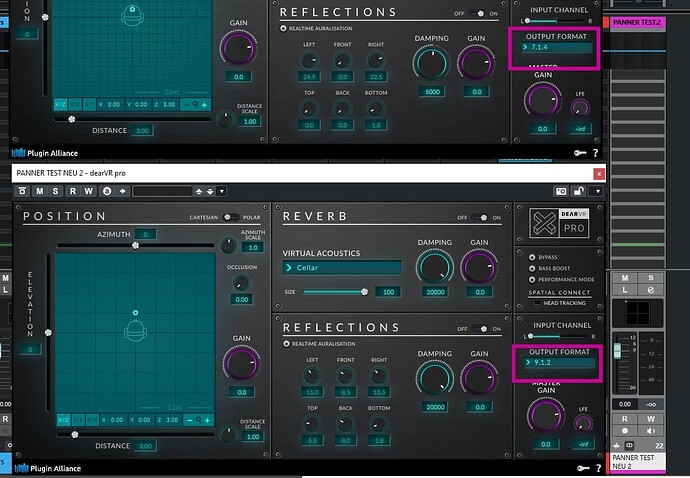
Task: Click lower Azimuth slider handle
Action: tap(136, 245)
